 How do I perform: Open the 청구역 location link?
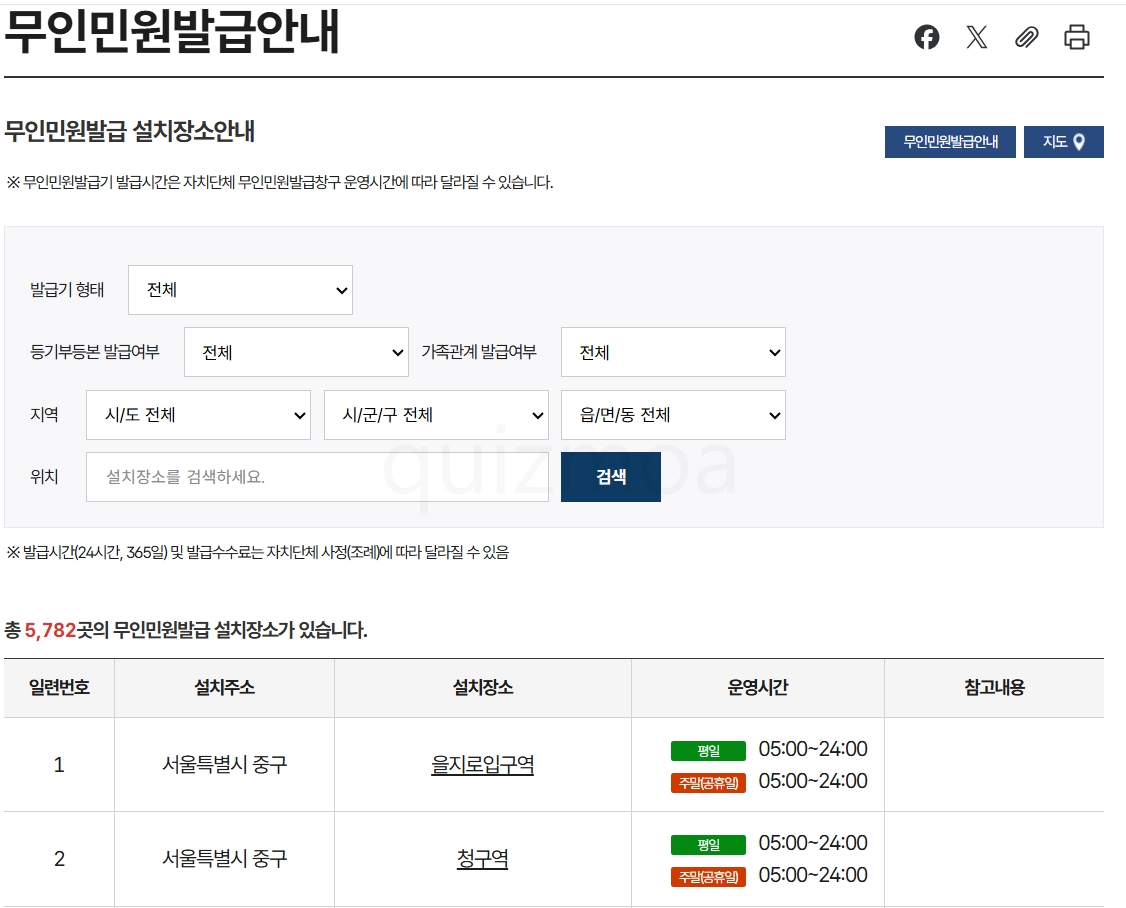(x=483, y=858)
